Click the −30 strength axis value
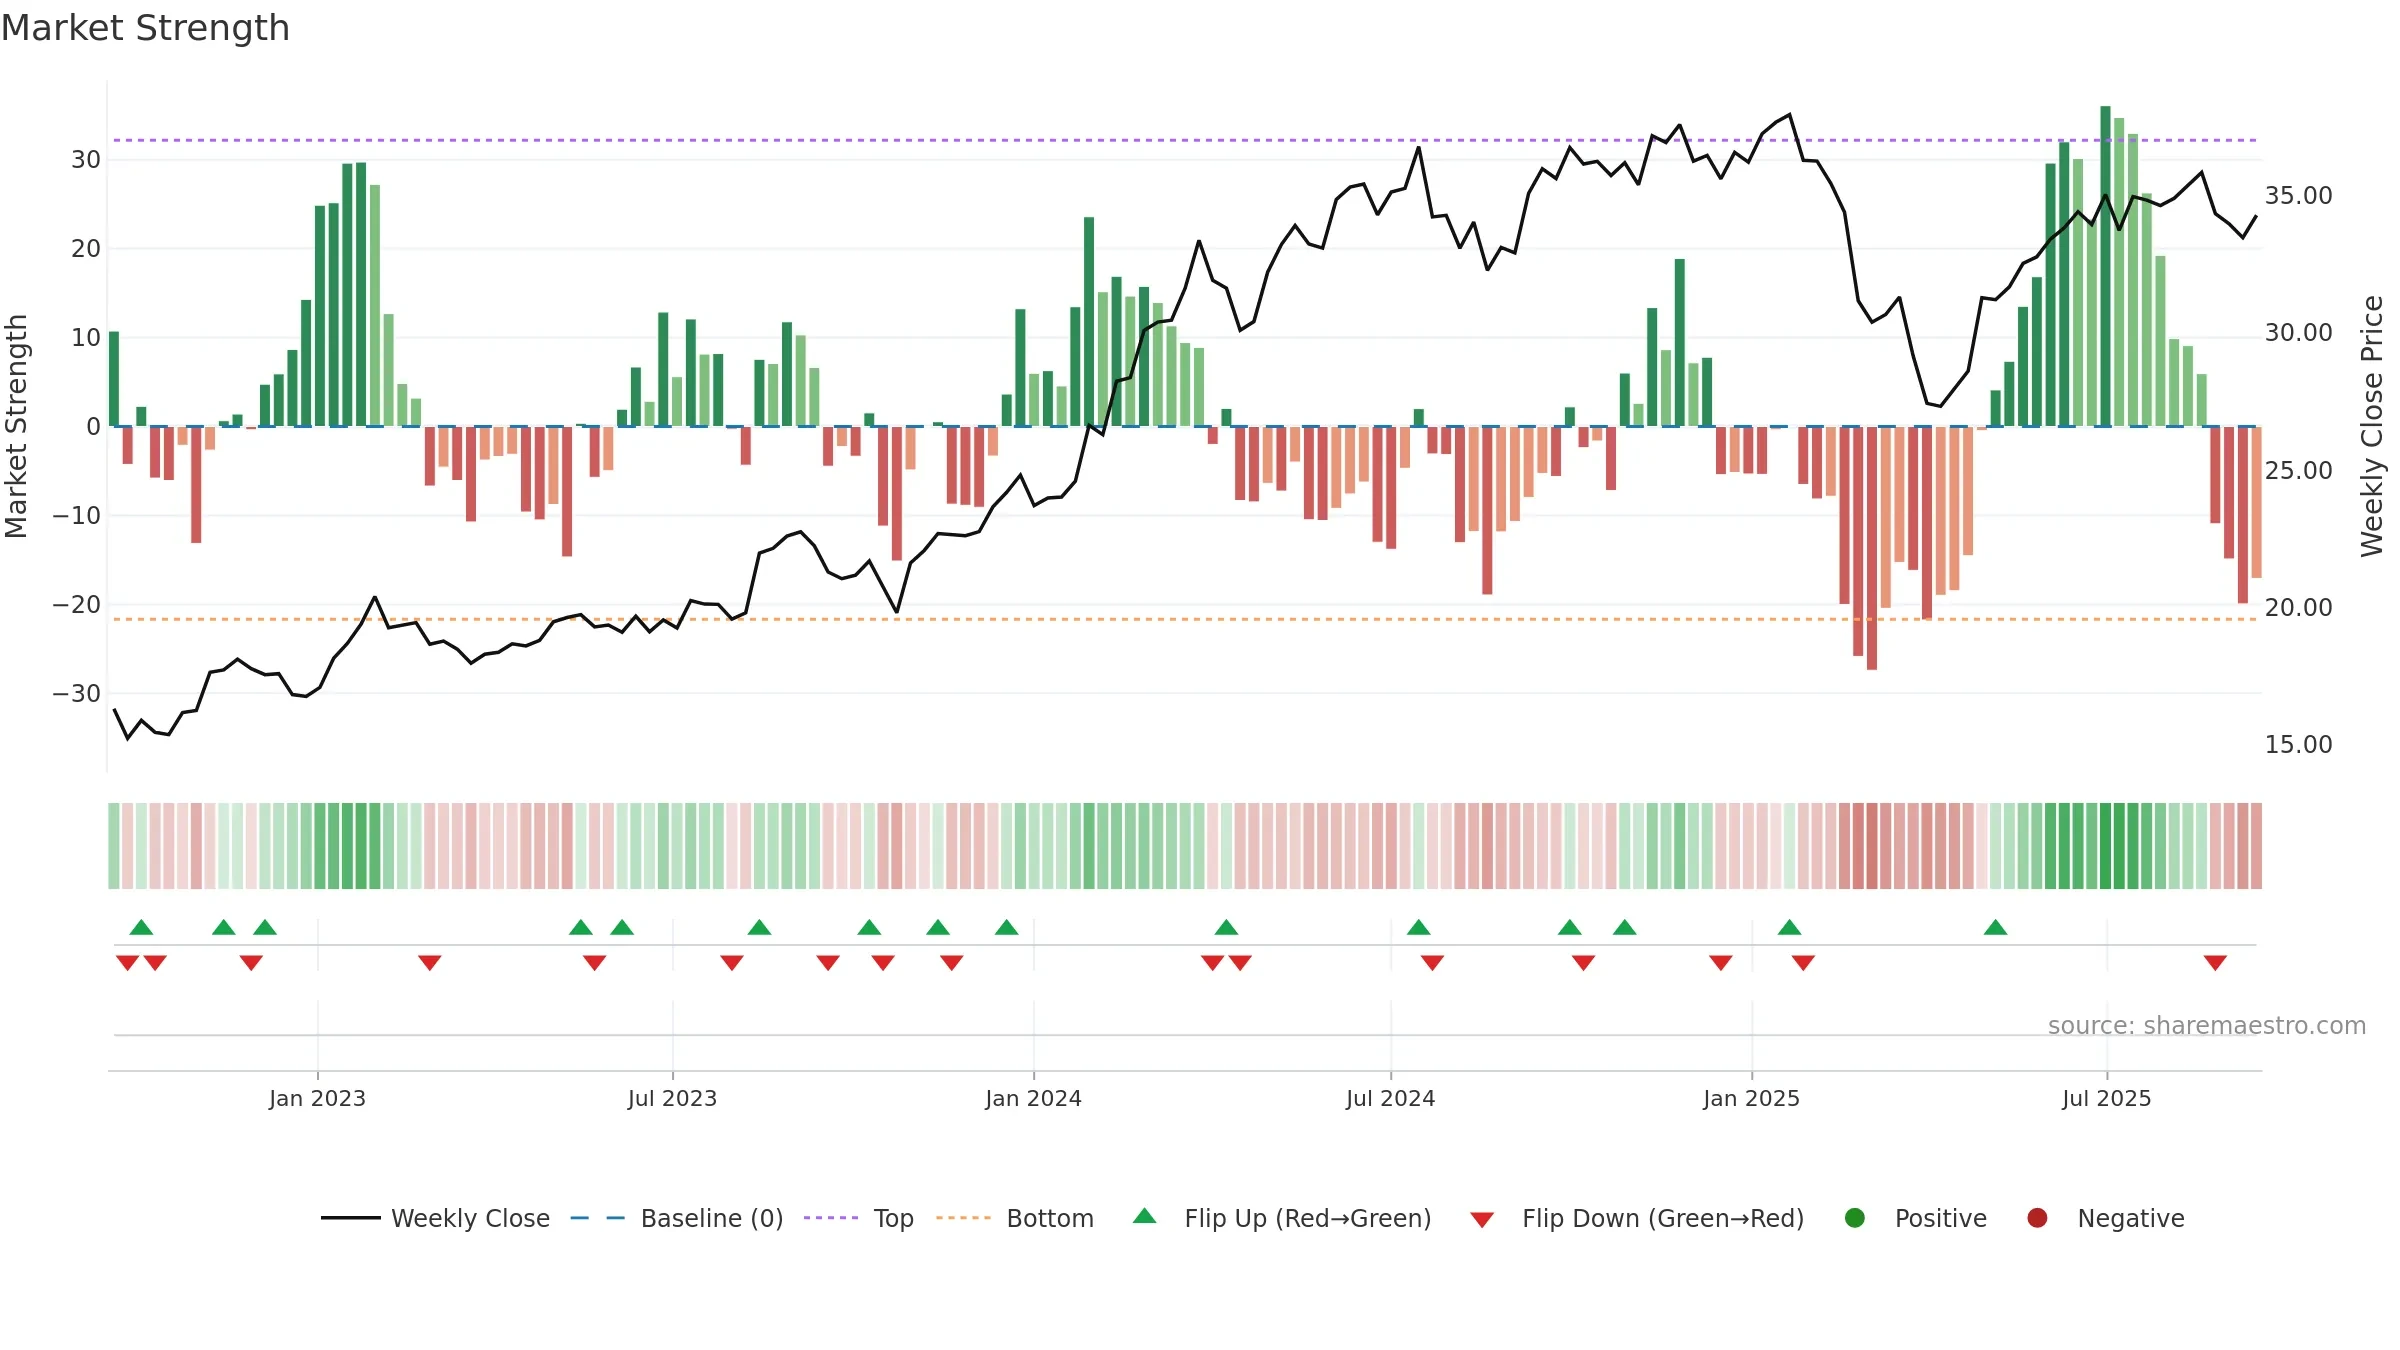 [77, 694]
